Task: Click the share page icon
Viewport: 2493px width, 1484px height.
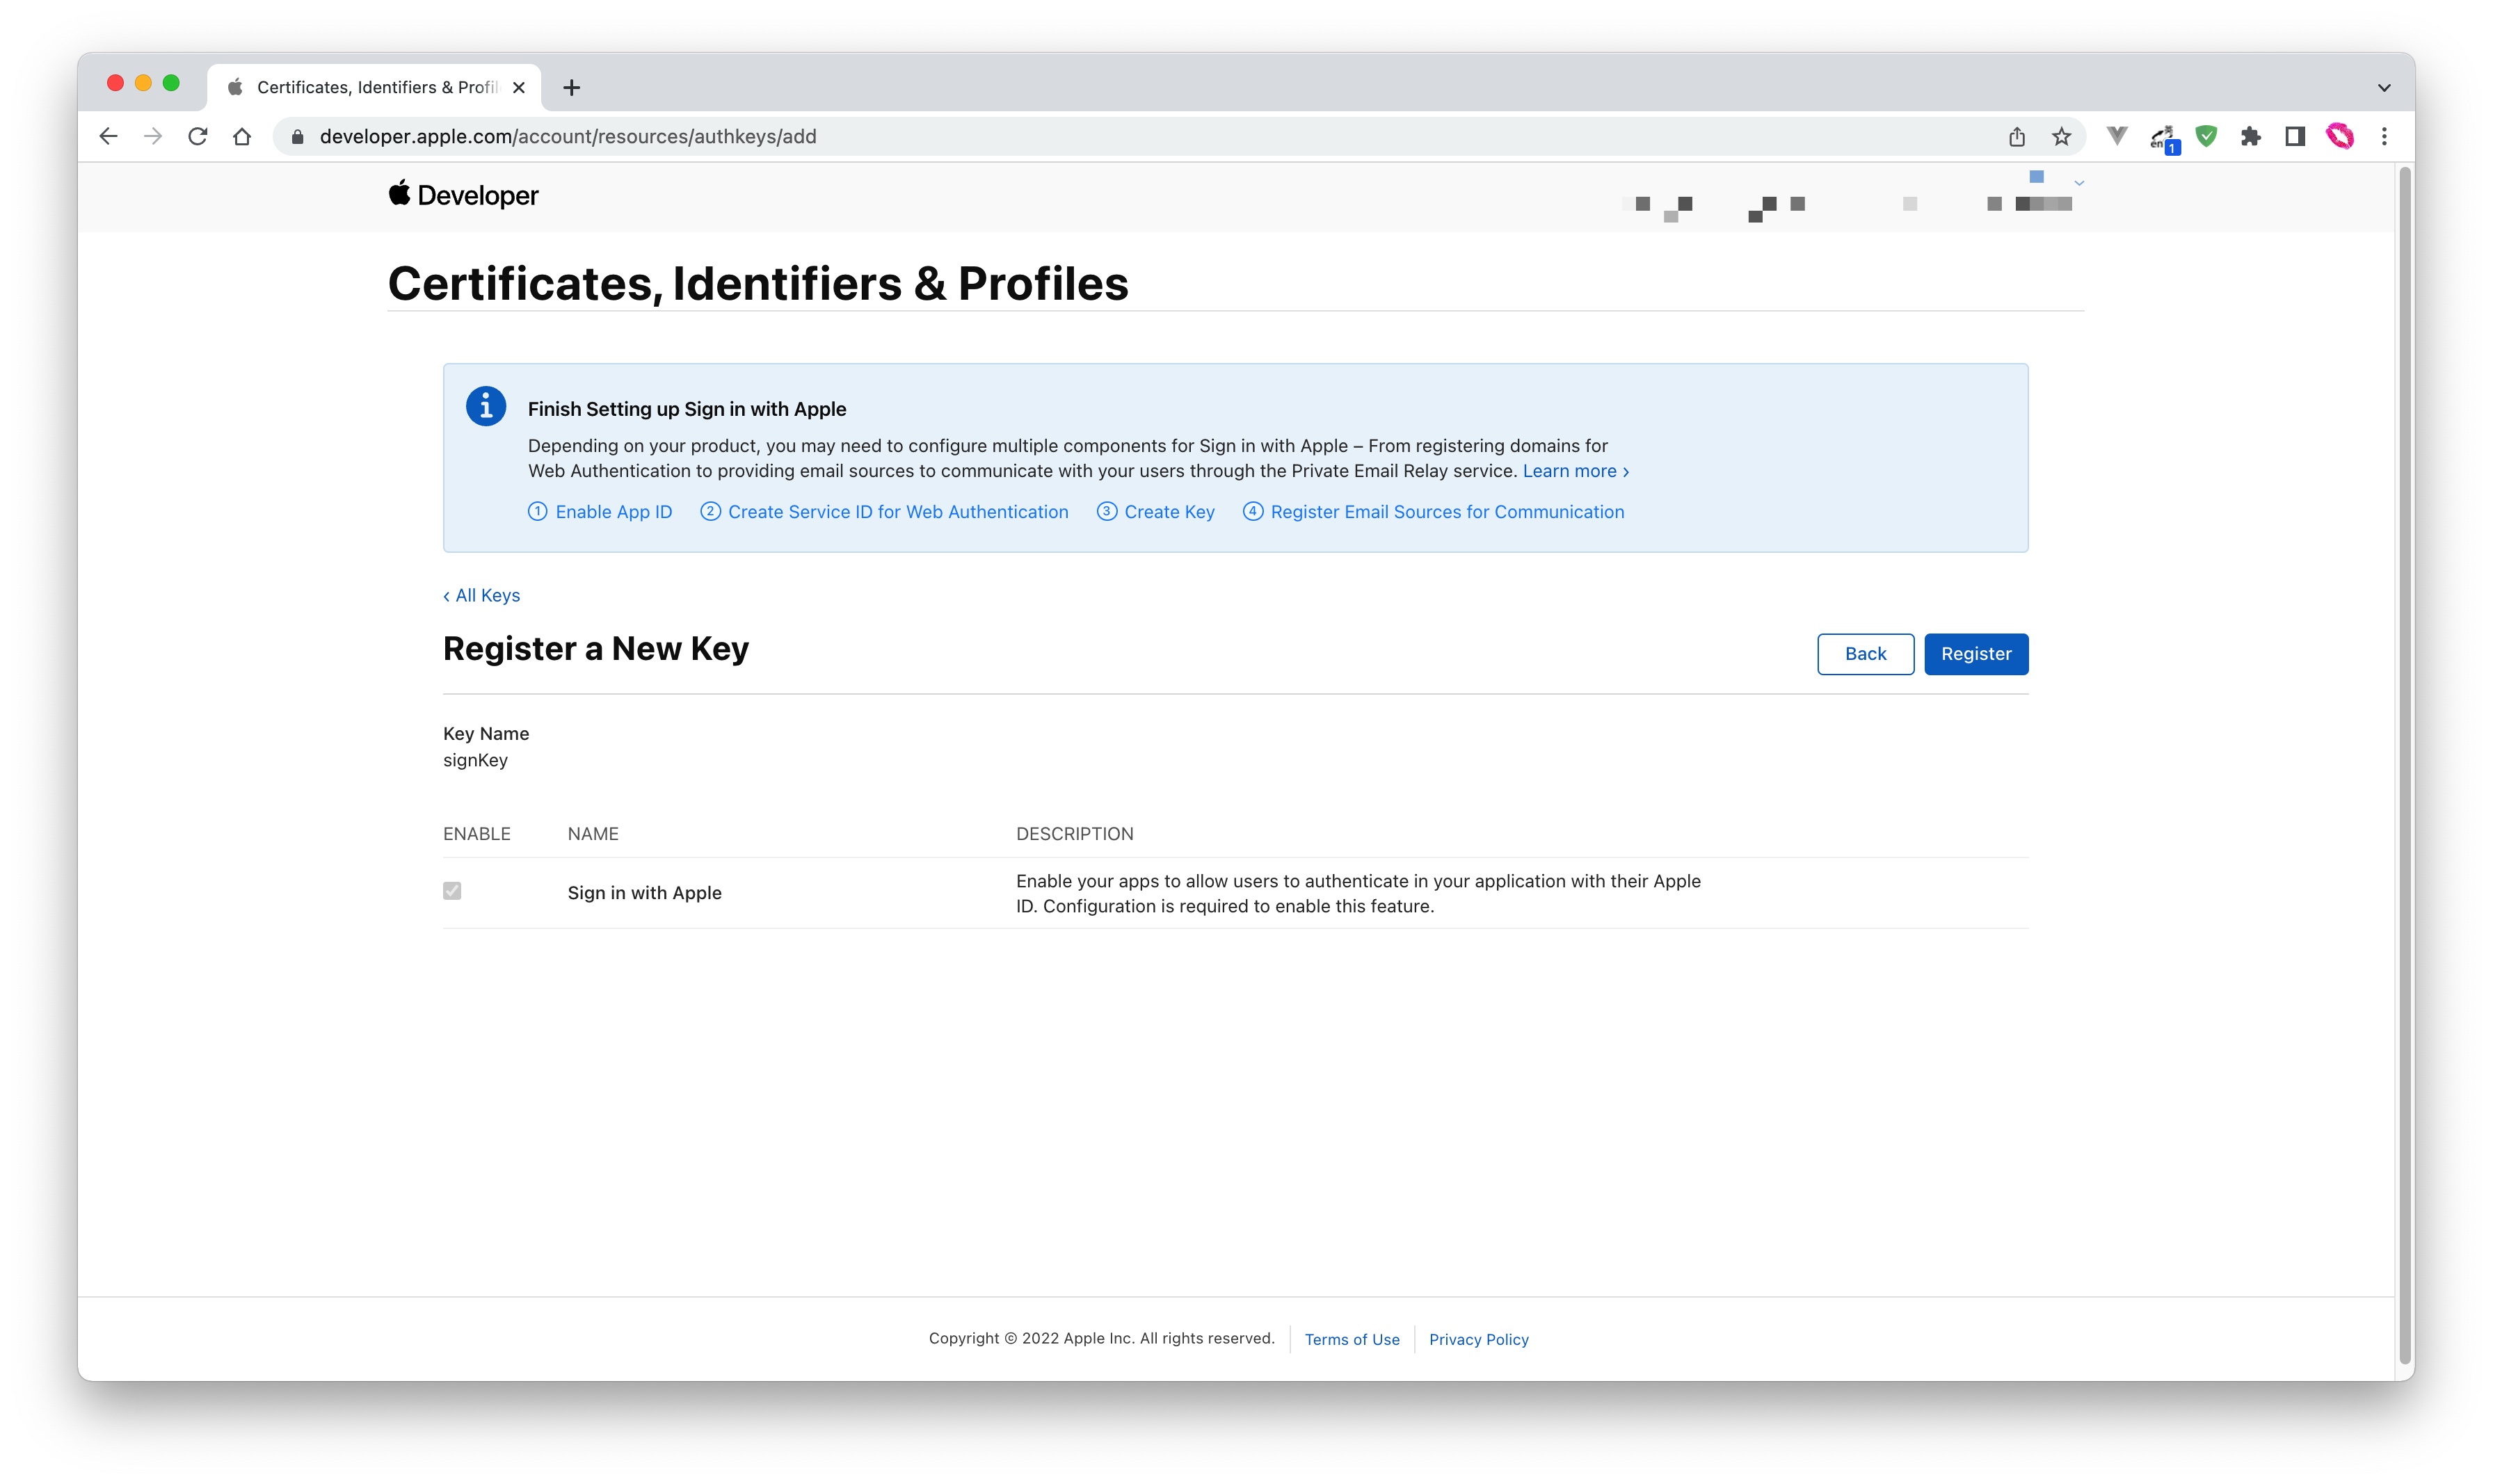Action: (x=2016, y=137)
